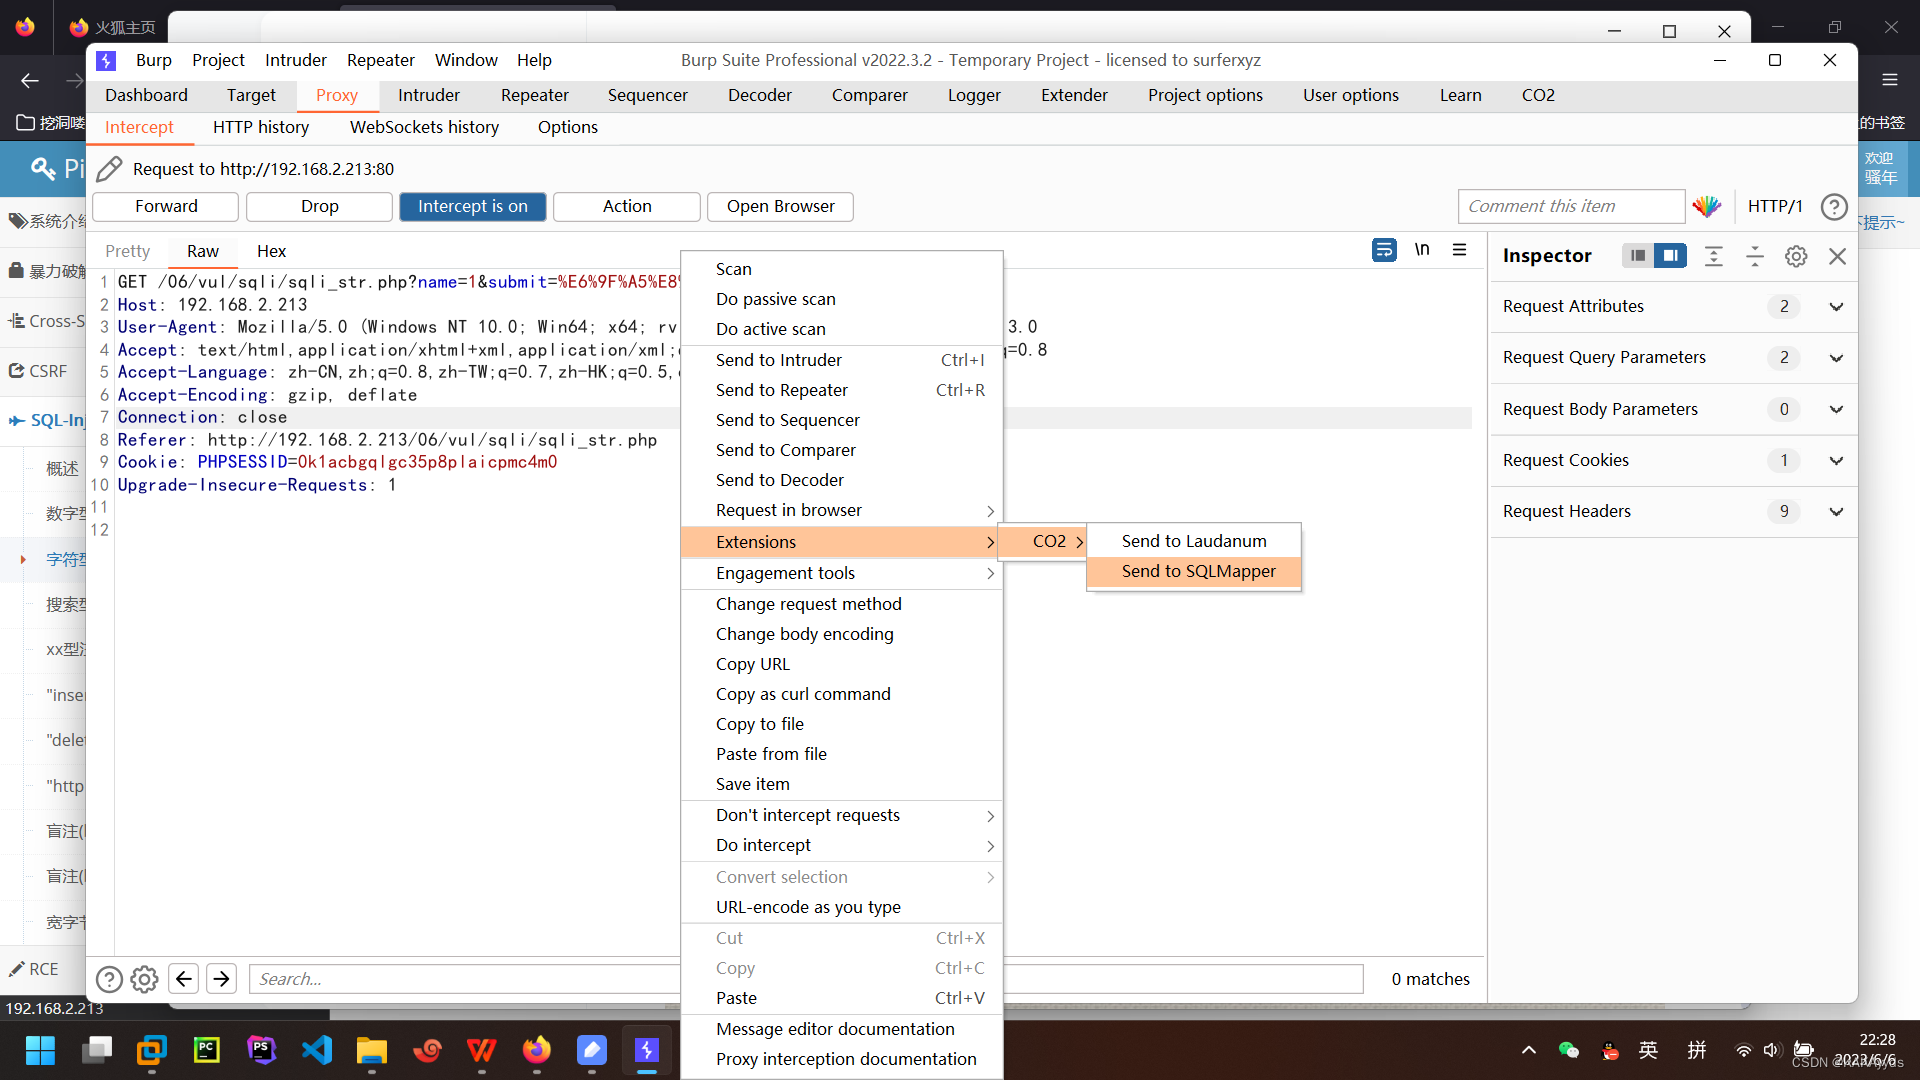Close the Inspector panel
Image resolution: width=1920 pixels, height=1080 pixels.
pyautogui.click(x=1837, y=256)
